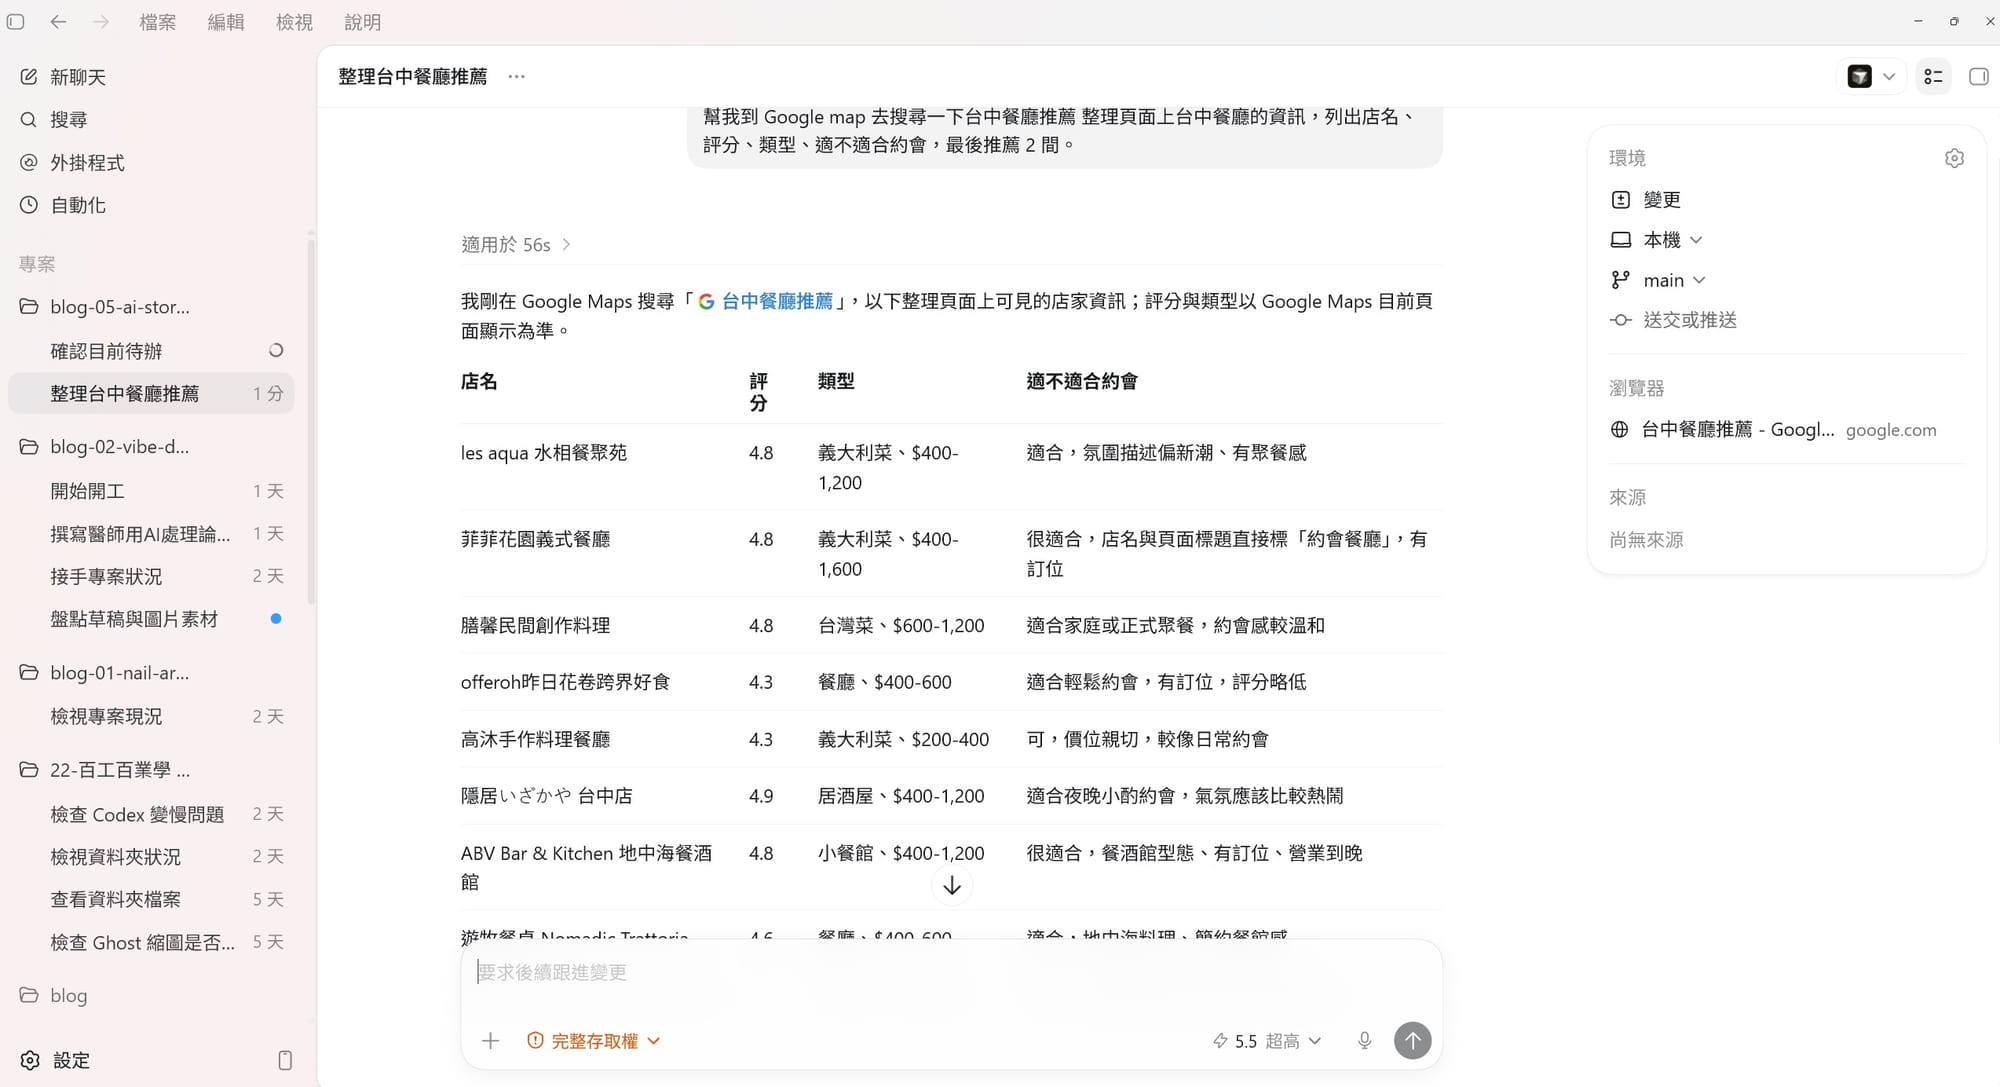Go forward with the right arrow
The width and height of the screenshot is (2000, 1087).
[x=100, y=21]
